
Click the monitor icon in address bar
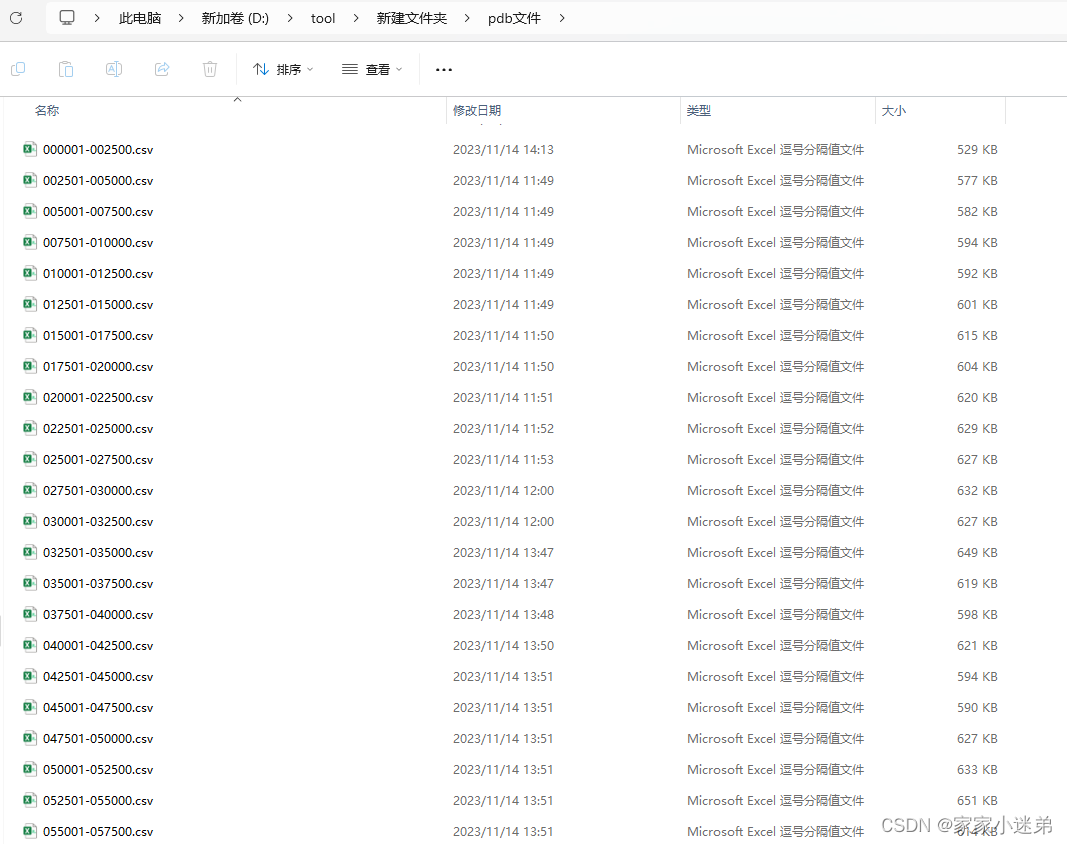coord(67,18)
